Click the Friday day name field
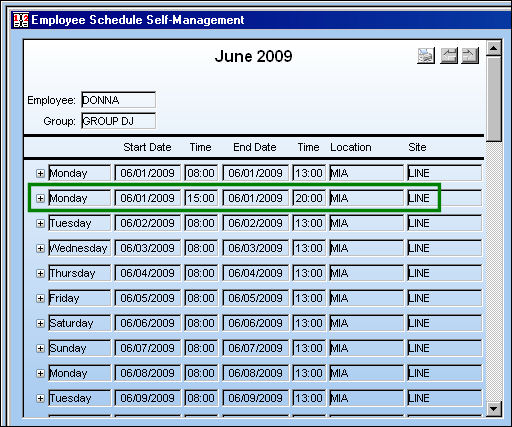 [79, 298]
